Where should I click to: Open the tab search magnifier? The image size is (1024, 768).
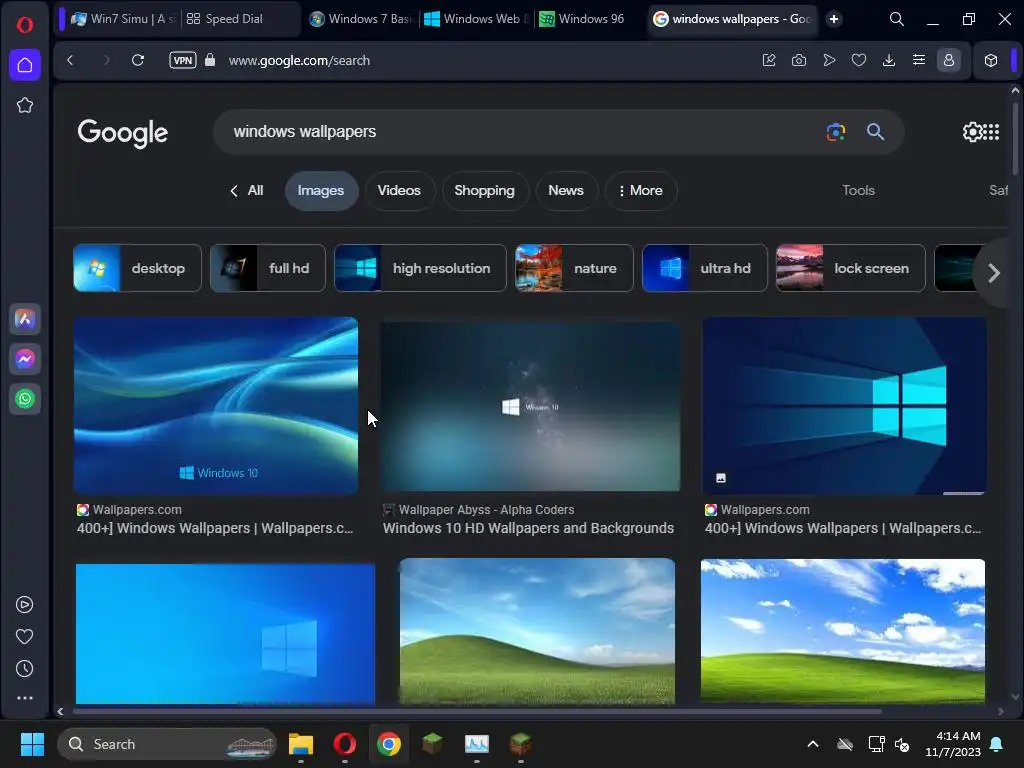pos(897,19)
